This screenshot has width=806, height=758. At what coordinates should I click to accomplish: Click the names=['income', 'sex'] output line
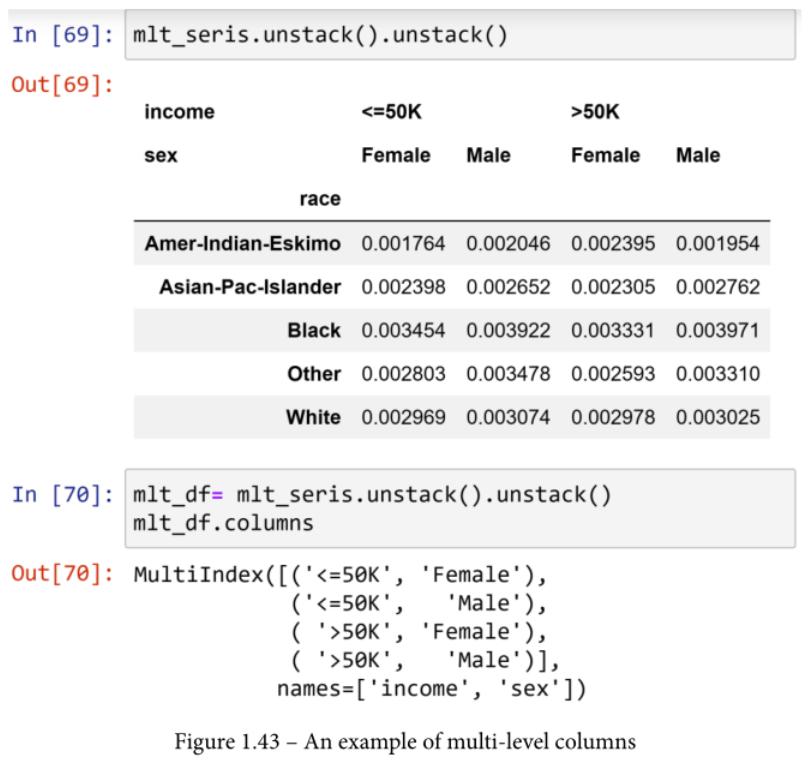(431, 689)
